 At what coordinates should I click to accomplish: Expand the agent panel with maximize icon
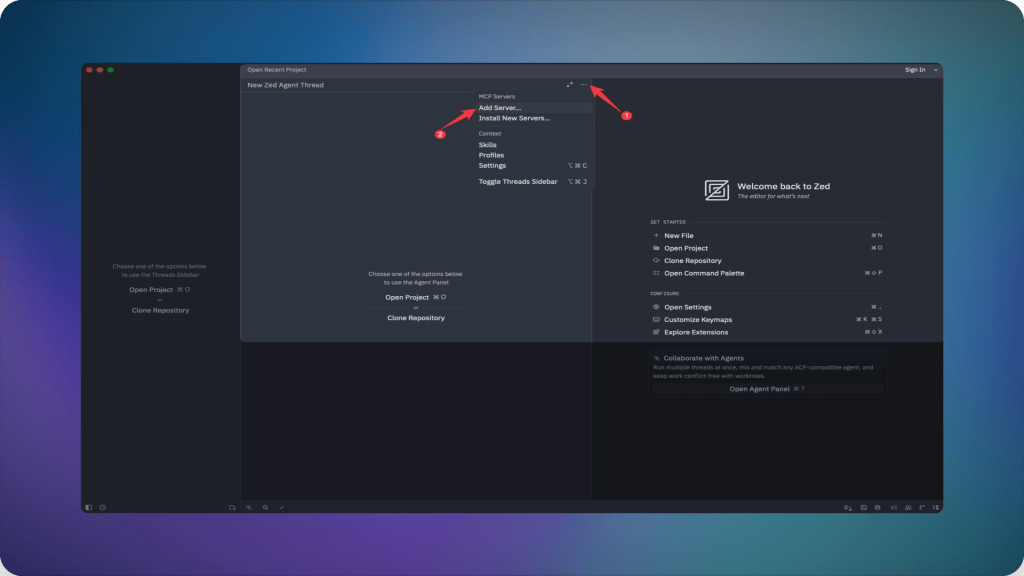point(569,85)
